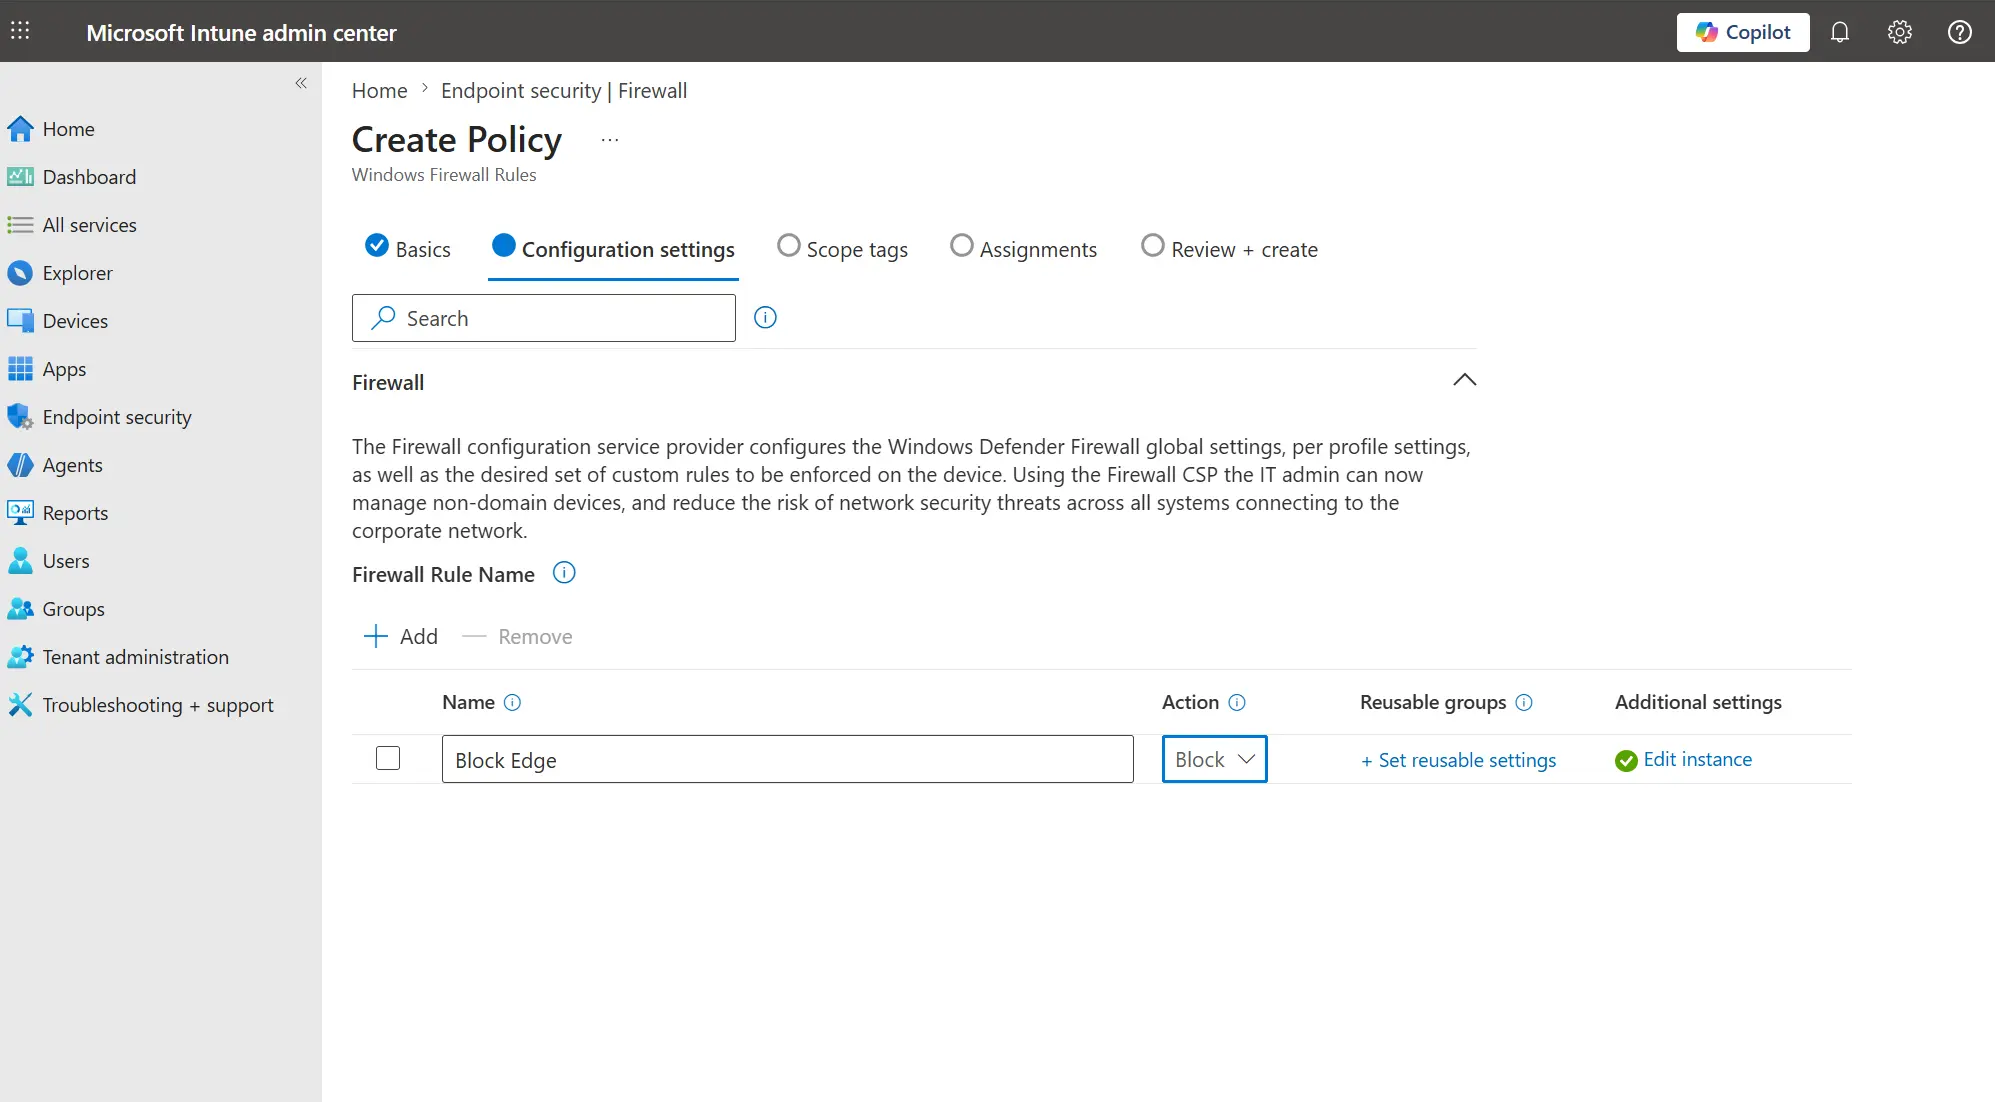Open the Explorer section
This screenshot has width=1995, height=1102.
point(77,273)
